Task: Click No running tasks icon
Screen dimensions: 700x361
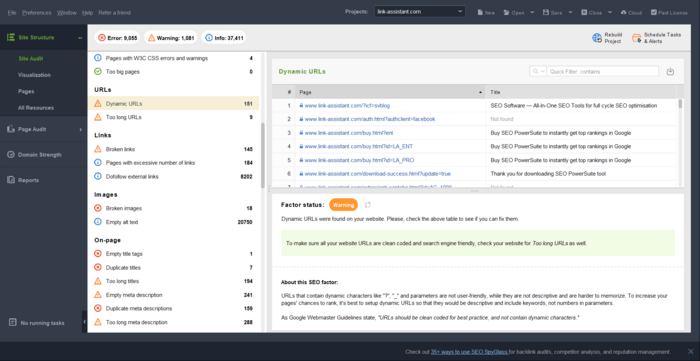Action: coord(12,323)
